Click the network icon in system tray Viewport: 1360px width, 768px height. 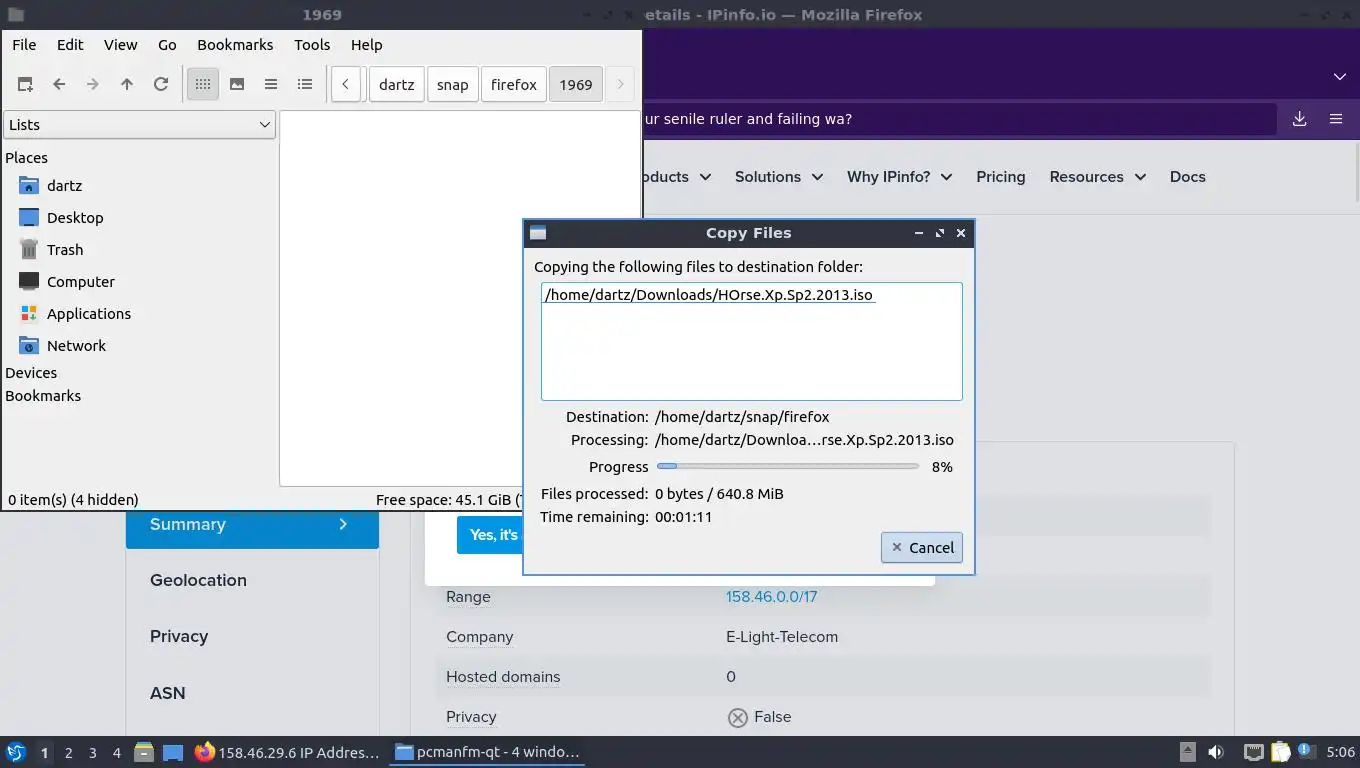point(1253,752)
